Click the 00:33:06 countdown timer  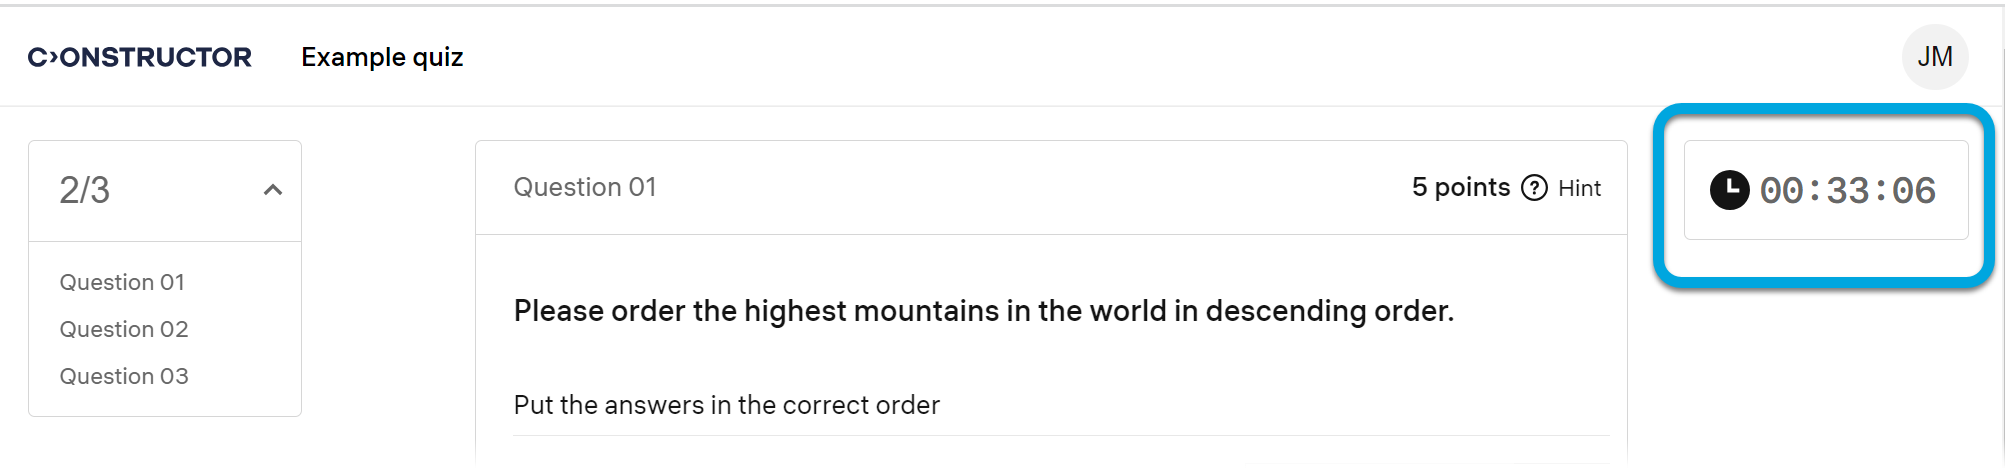(x=1847, y=190)
